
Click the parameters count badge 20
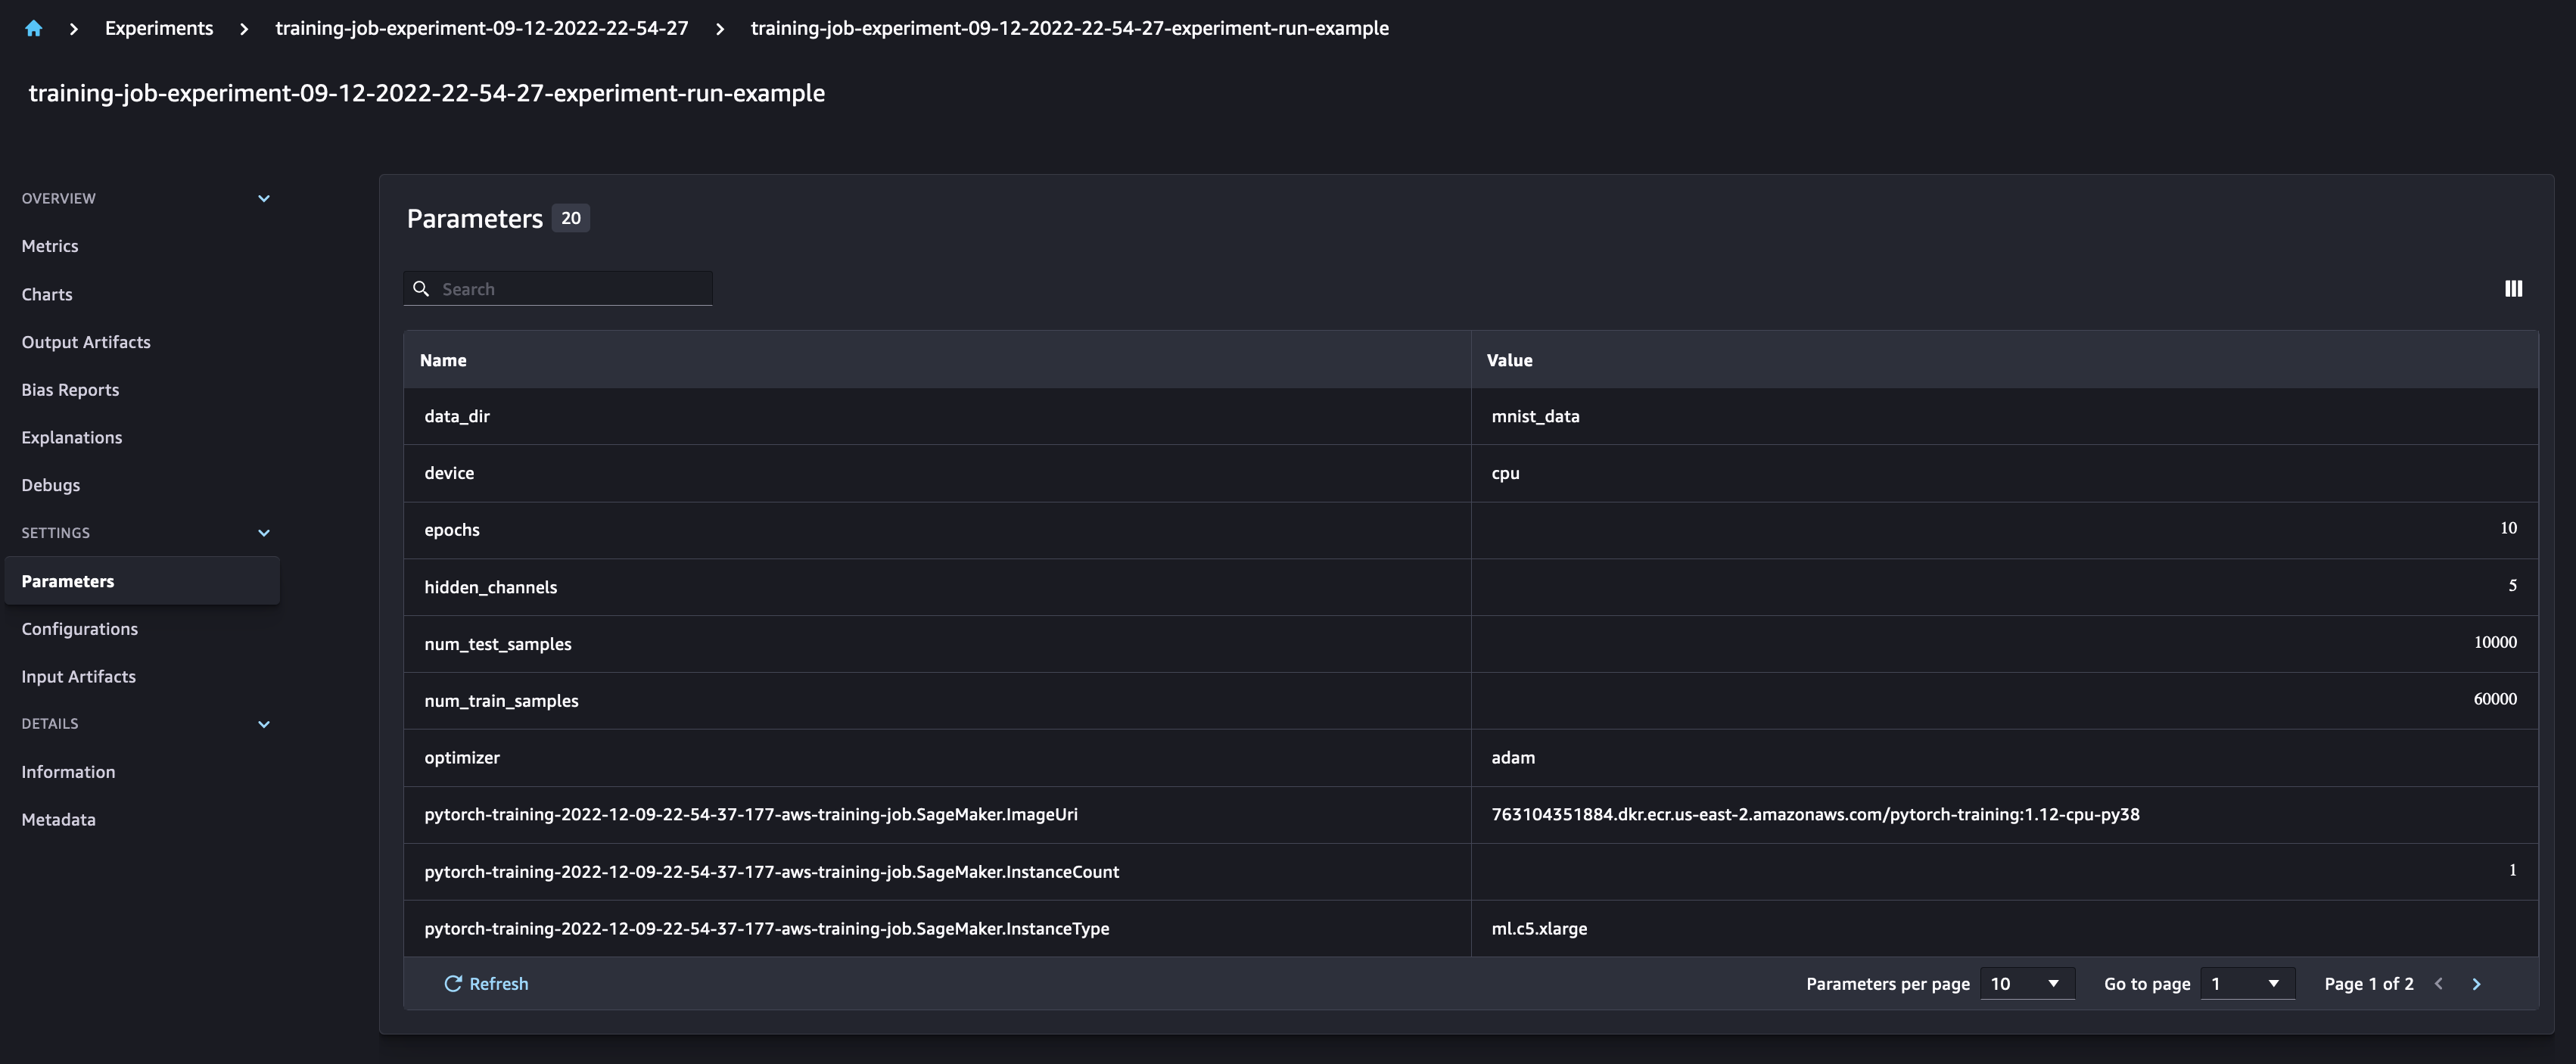click(571, 218)
